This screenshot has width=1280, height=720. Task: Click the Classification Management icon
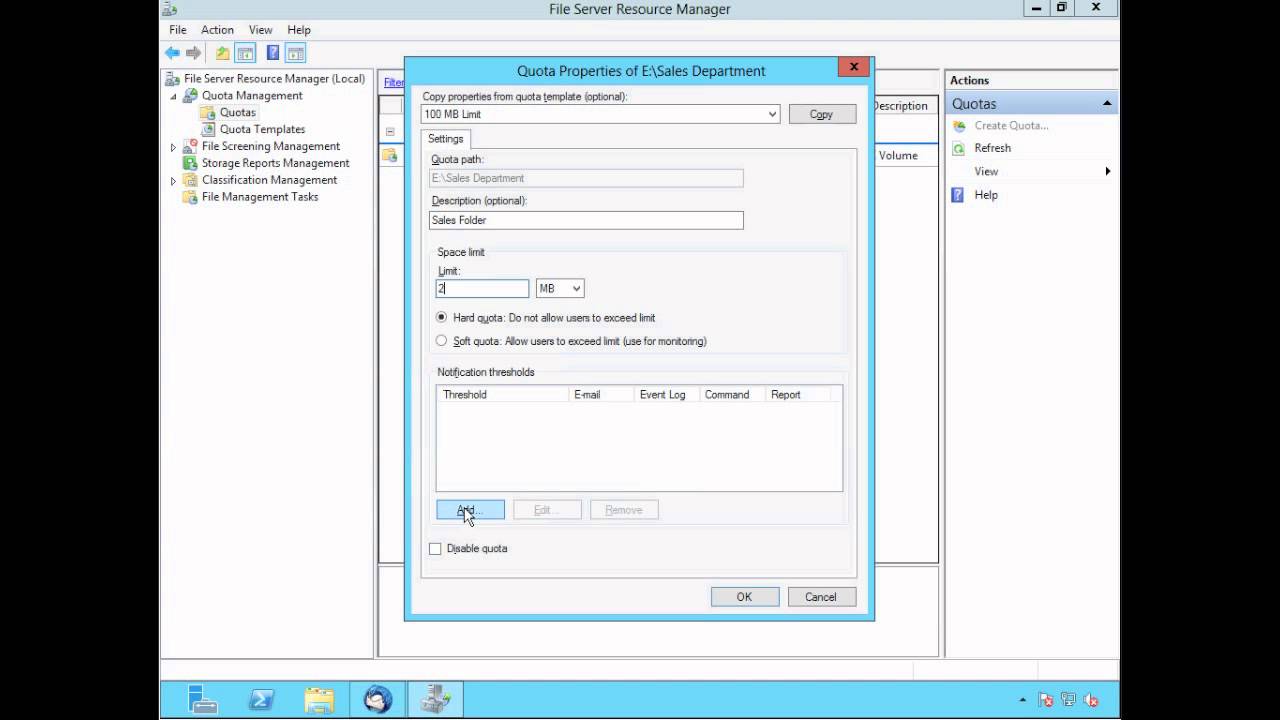[190, 180]
